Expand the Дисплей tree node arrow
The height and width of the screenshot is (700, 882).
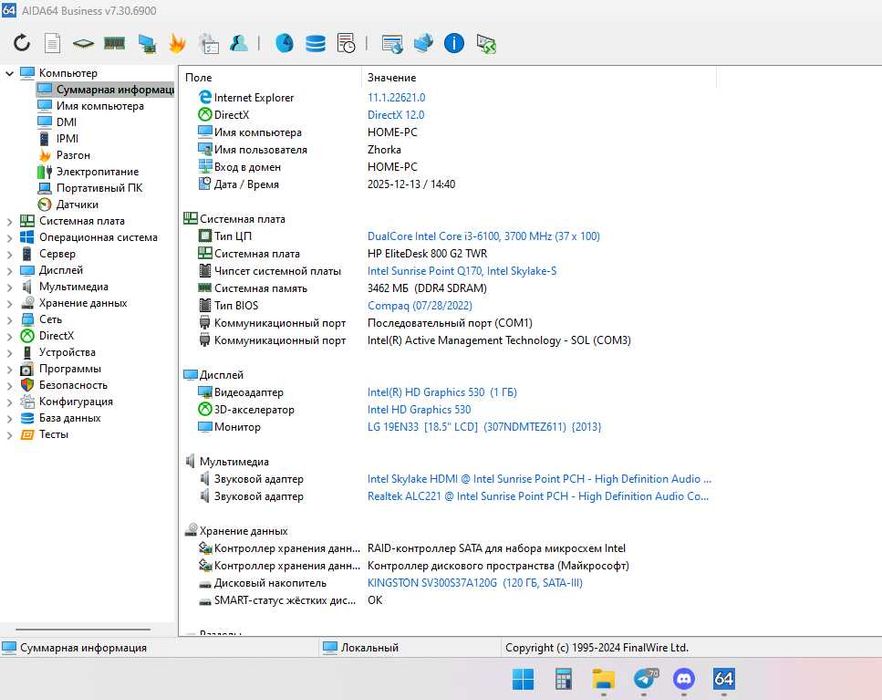pyautogui.click(x=10, y=271)
